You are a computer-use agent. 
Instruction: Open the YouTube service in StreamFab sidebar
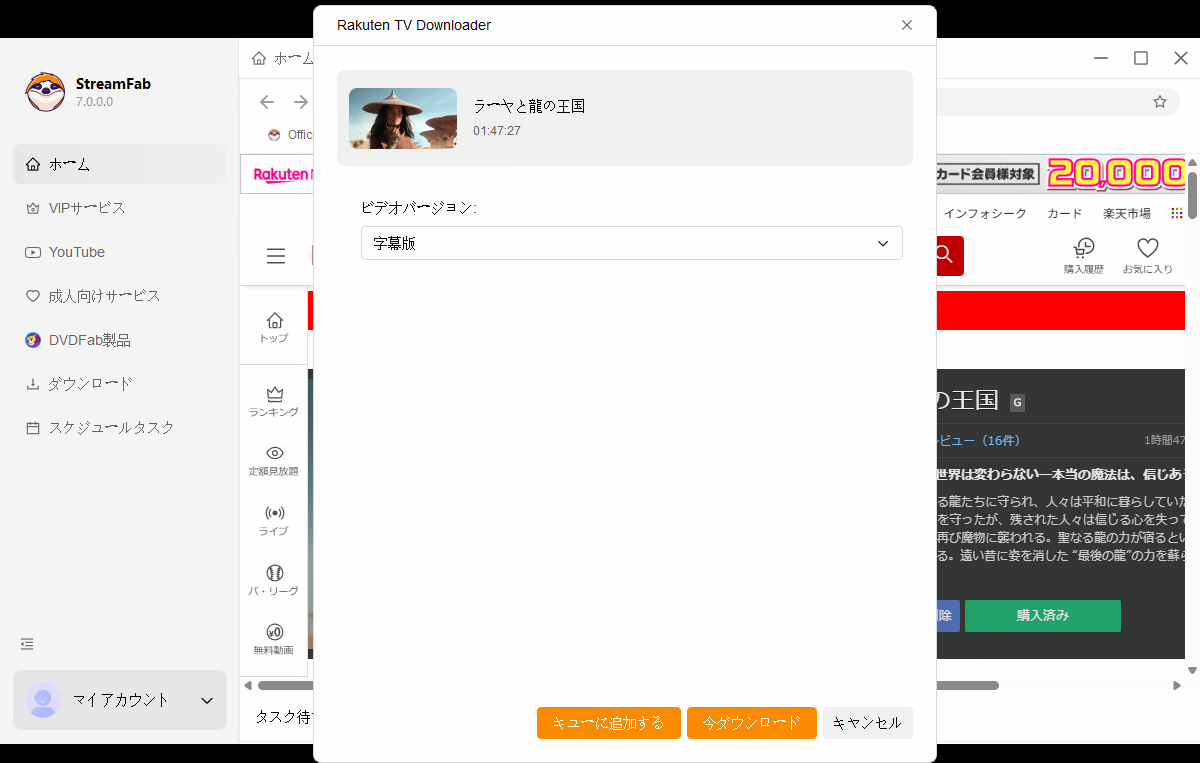point(76,251)
